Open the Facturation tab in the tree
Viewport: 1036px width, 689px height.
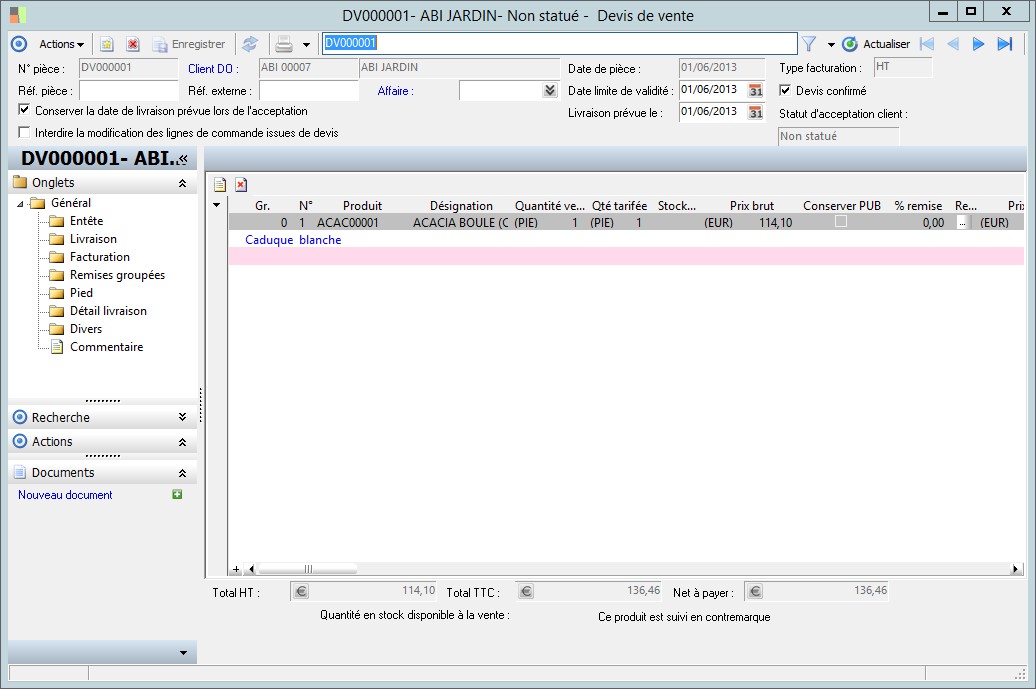(x=100, y=257)
